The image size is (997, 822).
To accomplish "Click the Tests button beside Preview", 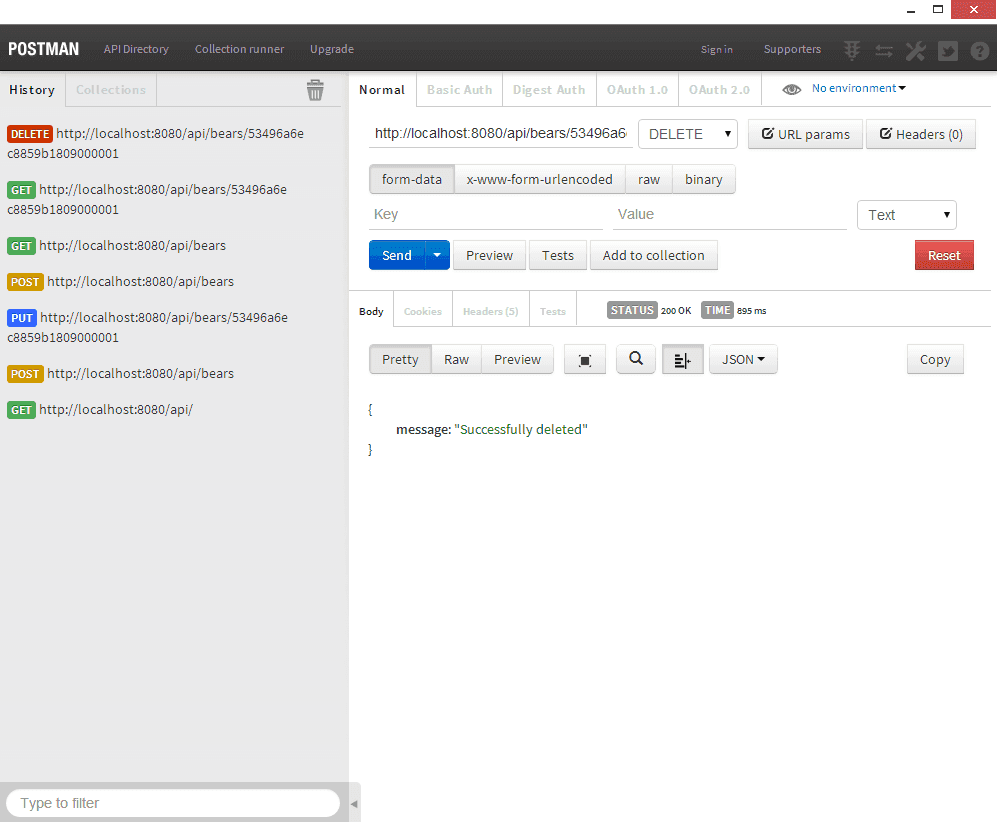I will (x=558, y=255).
